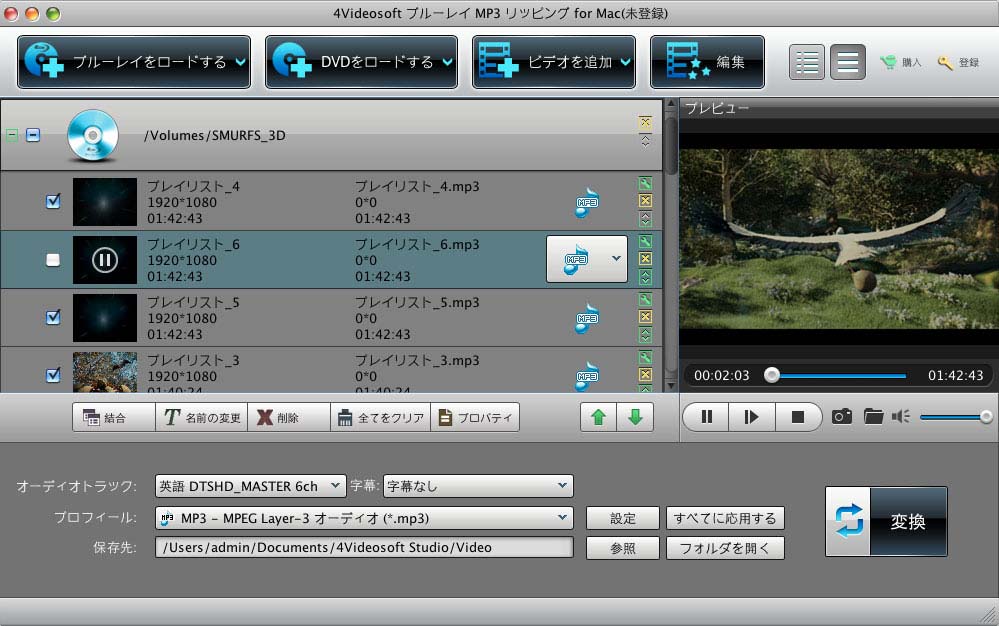Enable the プレイリスト_6 checkbox
The height and width of the screenshot is (626, 999).
pos(54,260)
